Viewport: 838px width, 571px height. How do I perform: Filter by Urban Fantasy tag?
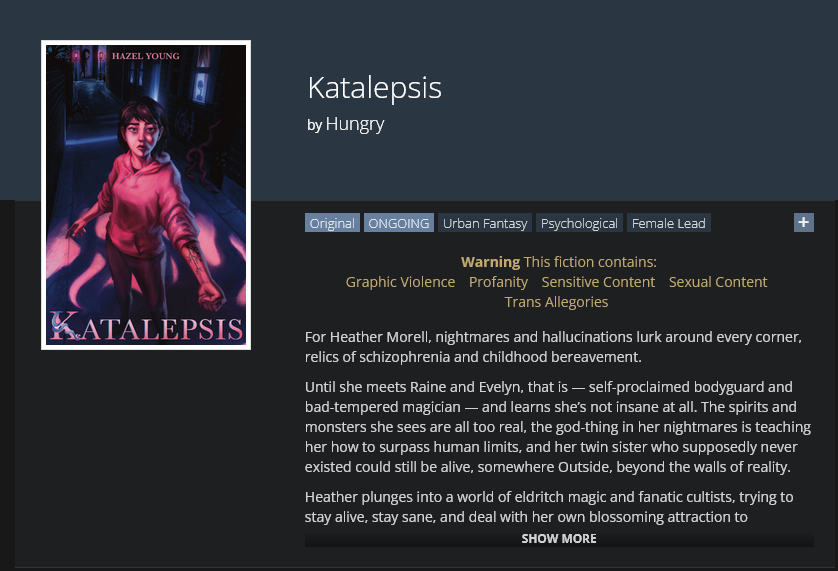[x=485, y=223]
